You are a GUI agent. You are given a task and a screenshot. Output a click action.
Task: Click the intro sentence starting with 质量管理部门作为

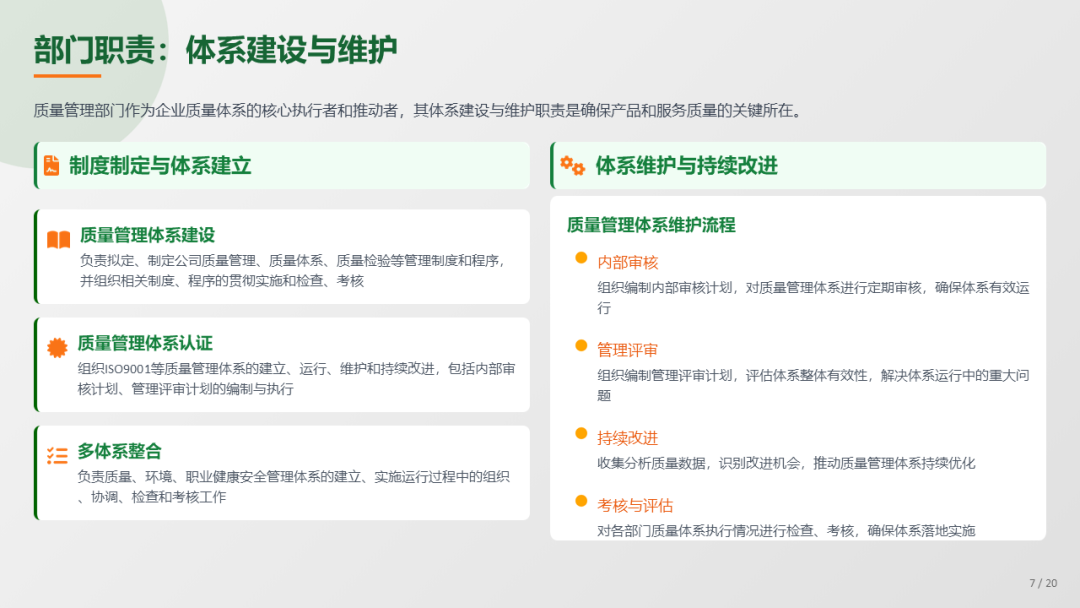418,111
